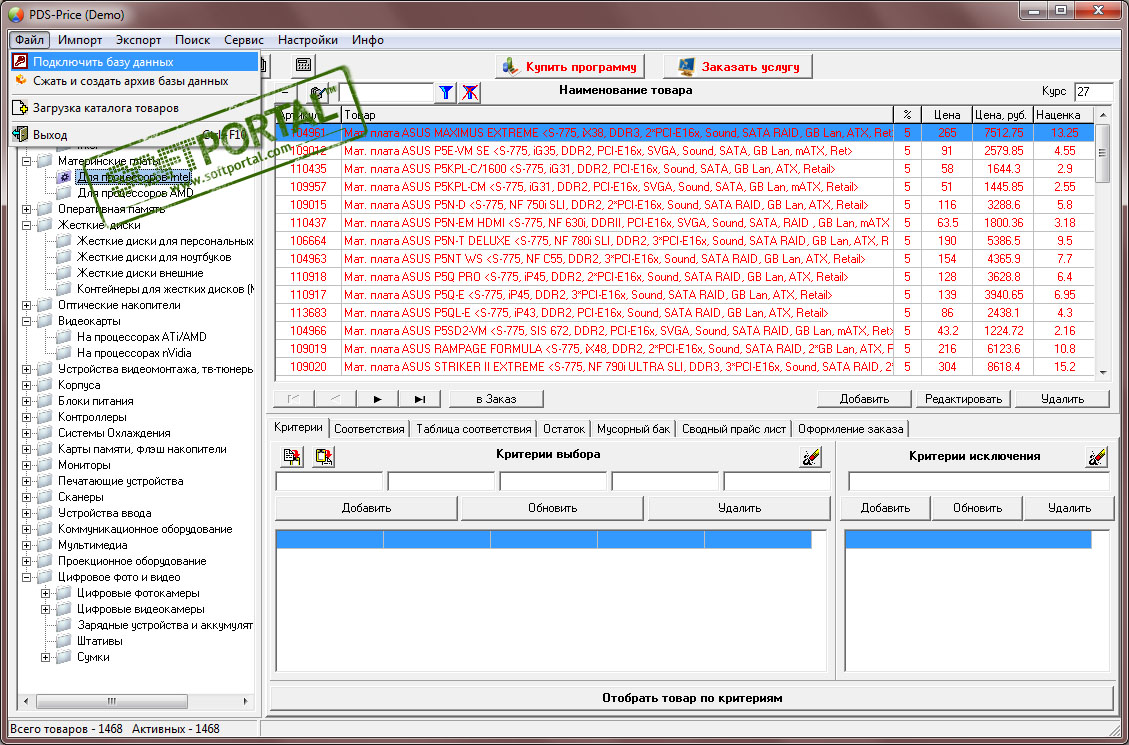Open the Поиск menu
1129x745 pixels.
[192, 40]
